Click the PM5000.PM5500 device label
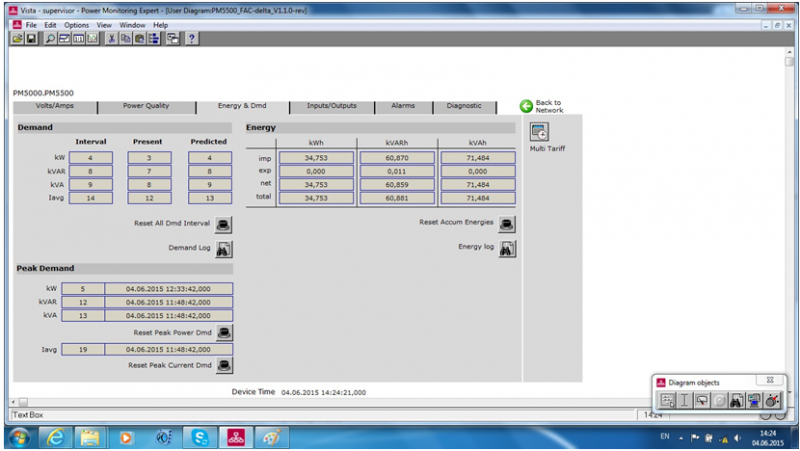 43,93
